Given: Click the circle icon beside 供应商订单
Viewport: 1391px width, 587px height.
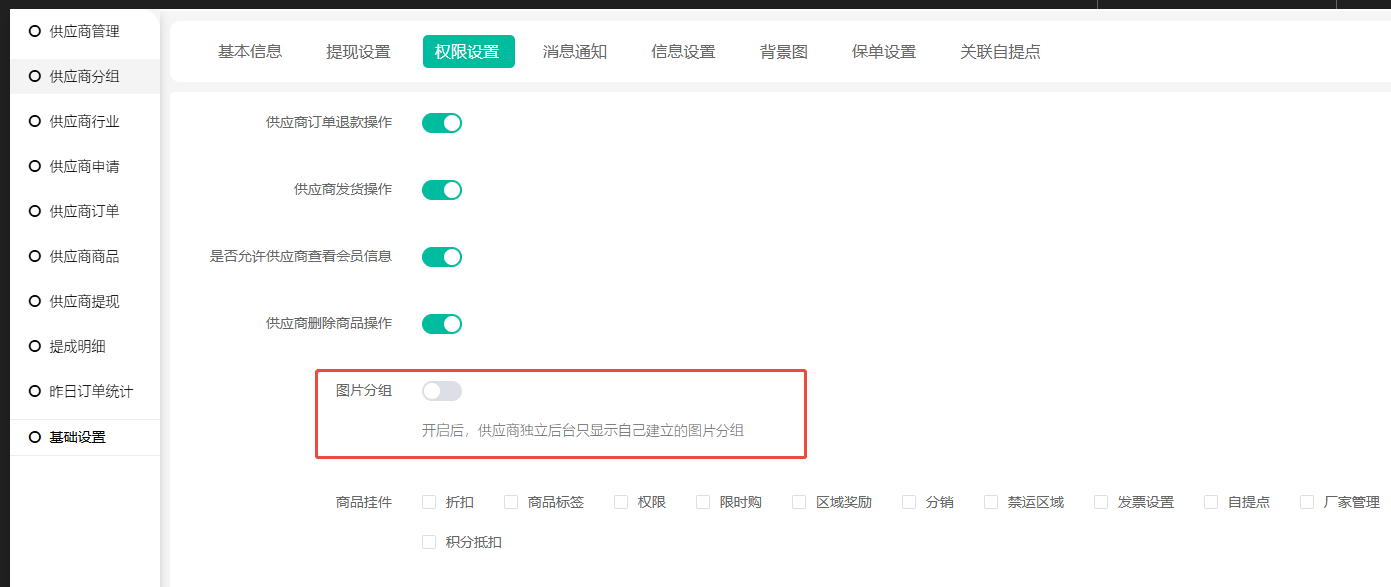Looking at the screenshot, I should click(35, 211).
